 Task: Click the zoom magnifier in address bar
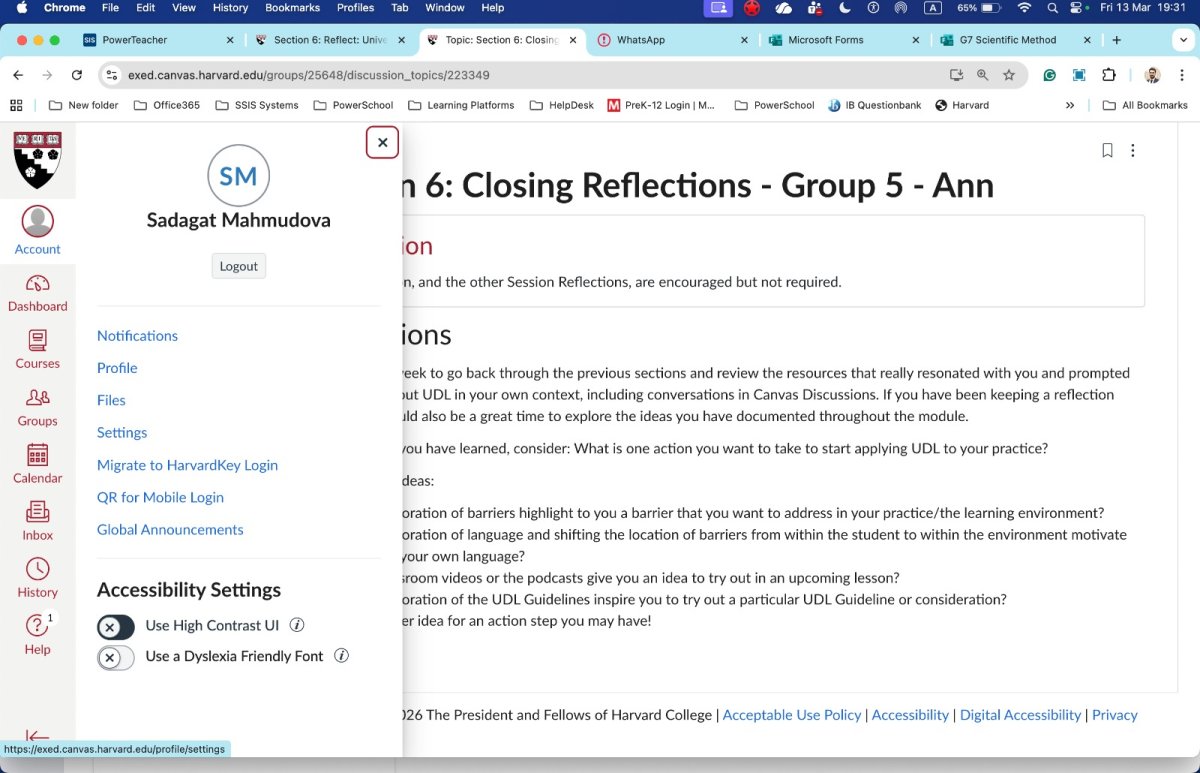tap(982, 75)
